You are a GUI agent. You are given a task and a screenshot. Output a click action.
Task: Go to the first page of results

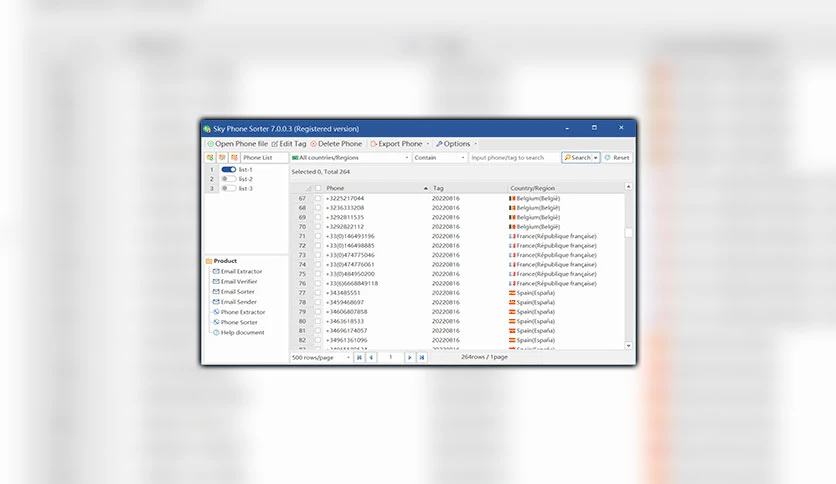click(x=359, y=358)
